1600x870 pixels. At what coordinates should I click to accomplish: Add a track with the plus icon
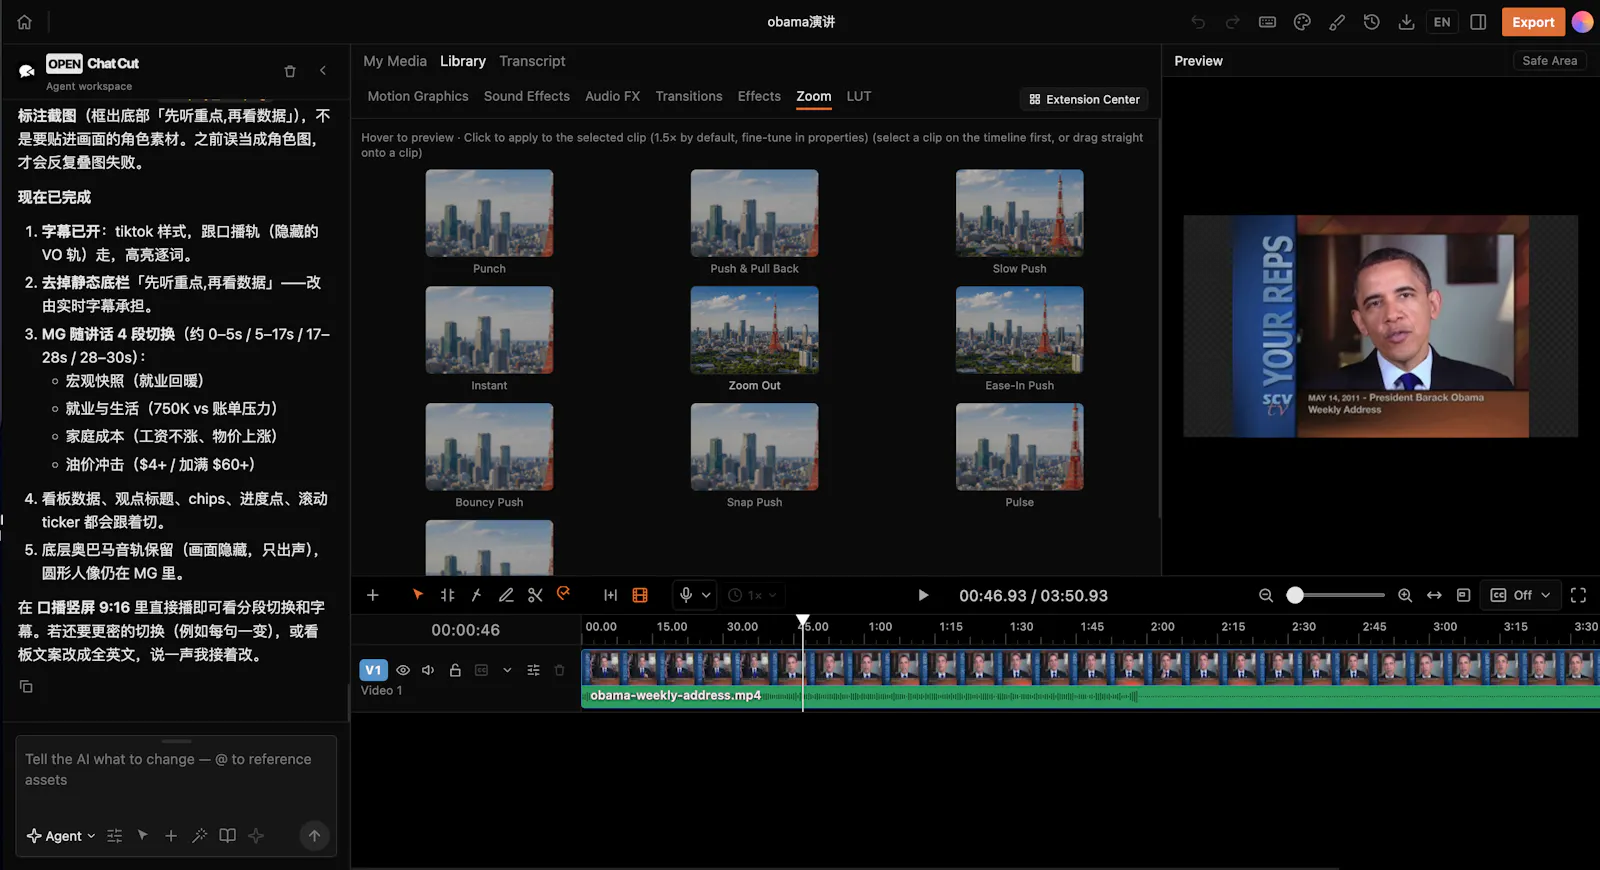[373, 595]
